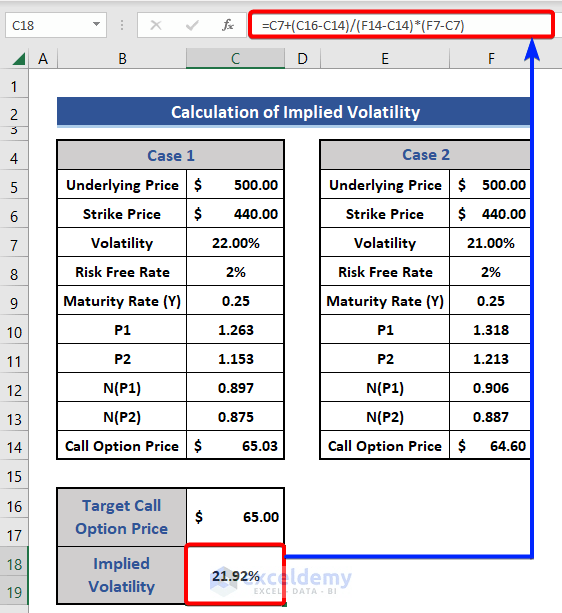The width and height of the screenshot is (562, 613).
Task: Click the Cancel (X) icon in formula bar
Action: (156, 25)
